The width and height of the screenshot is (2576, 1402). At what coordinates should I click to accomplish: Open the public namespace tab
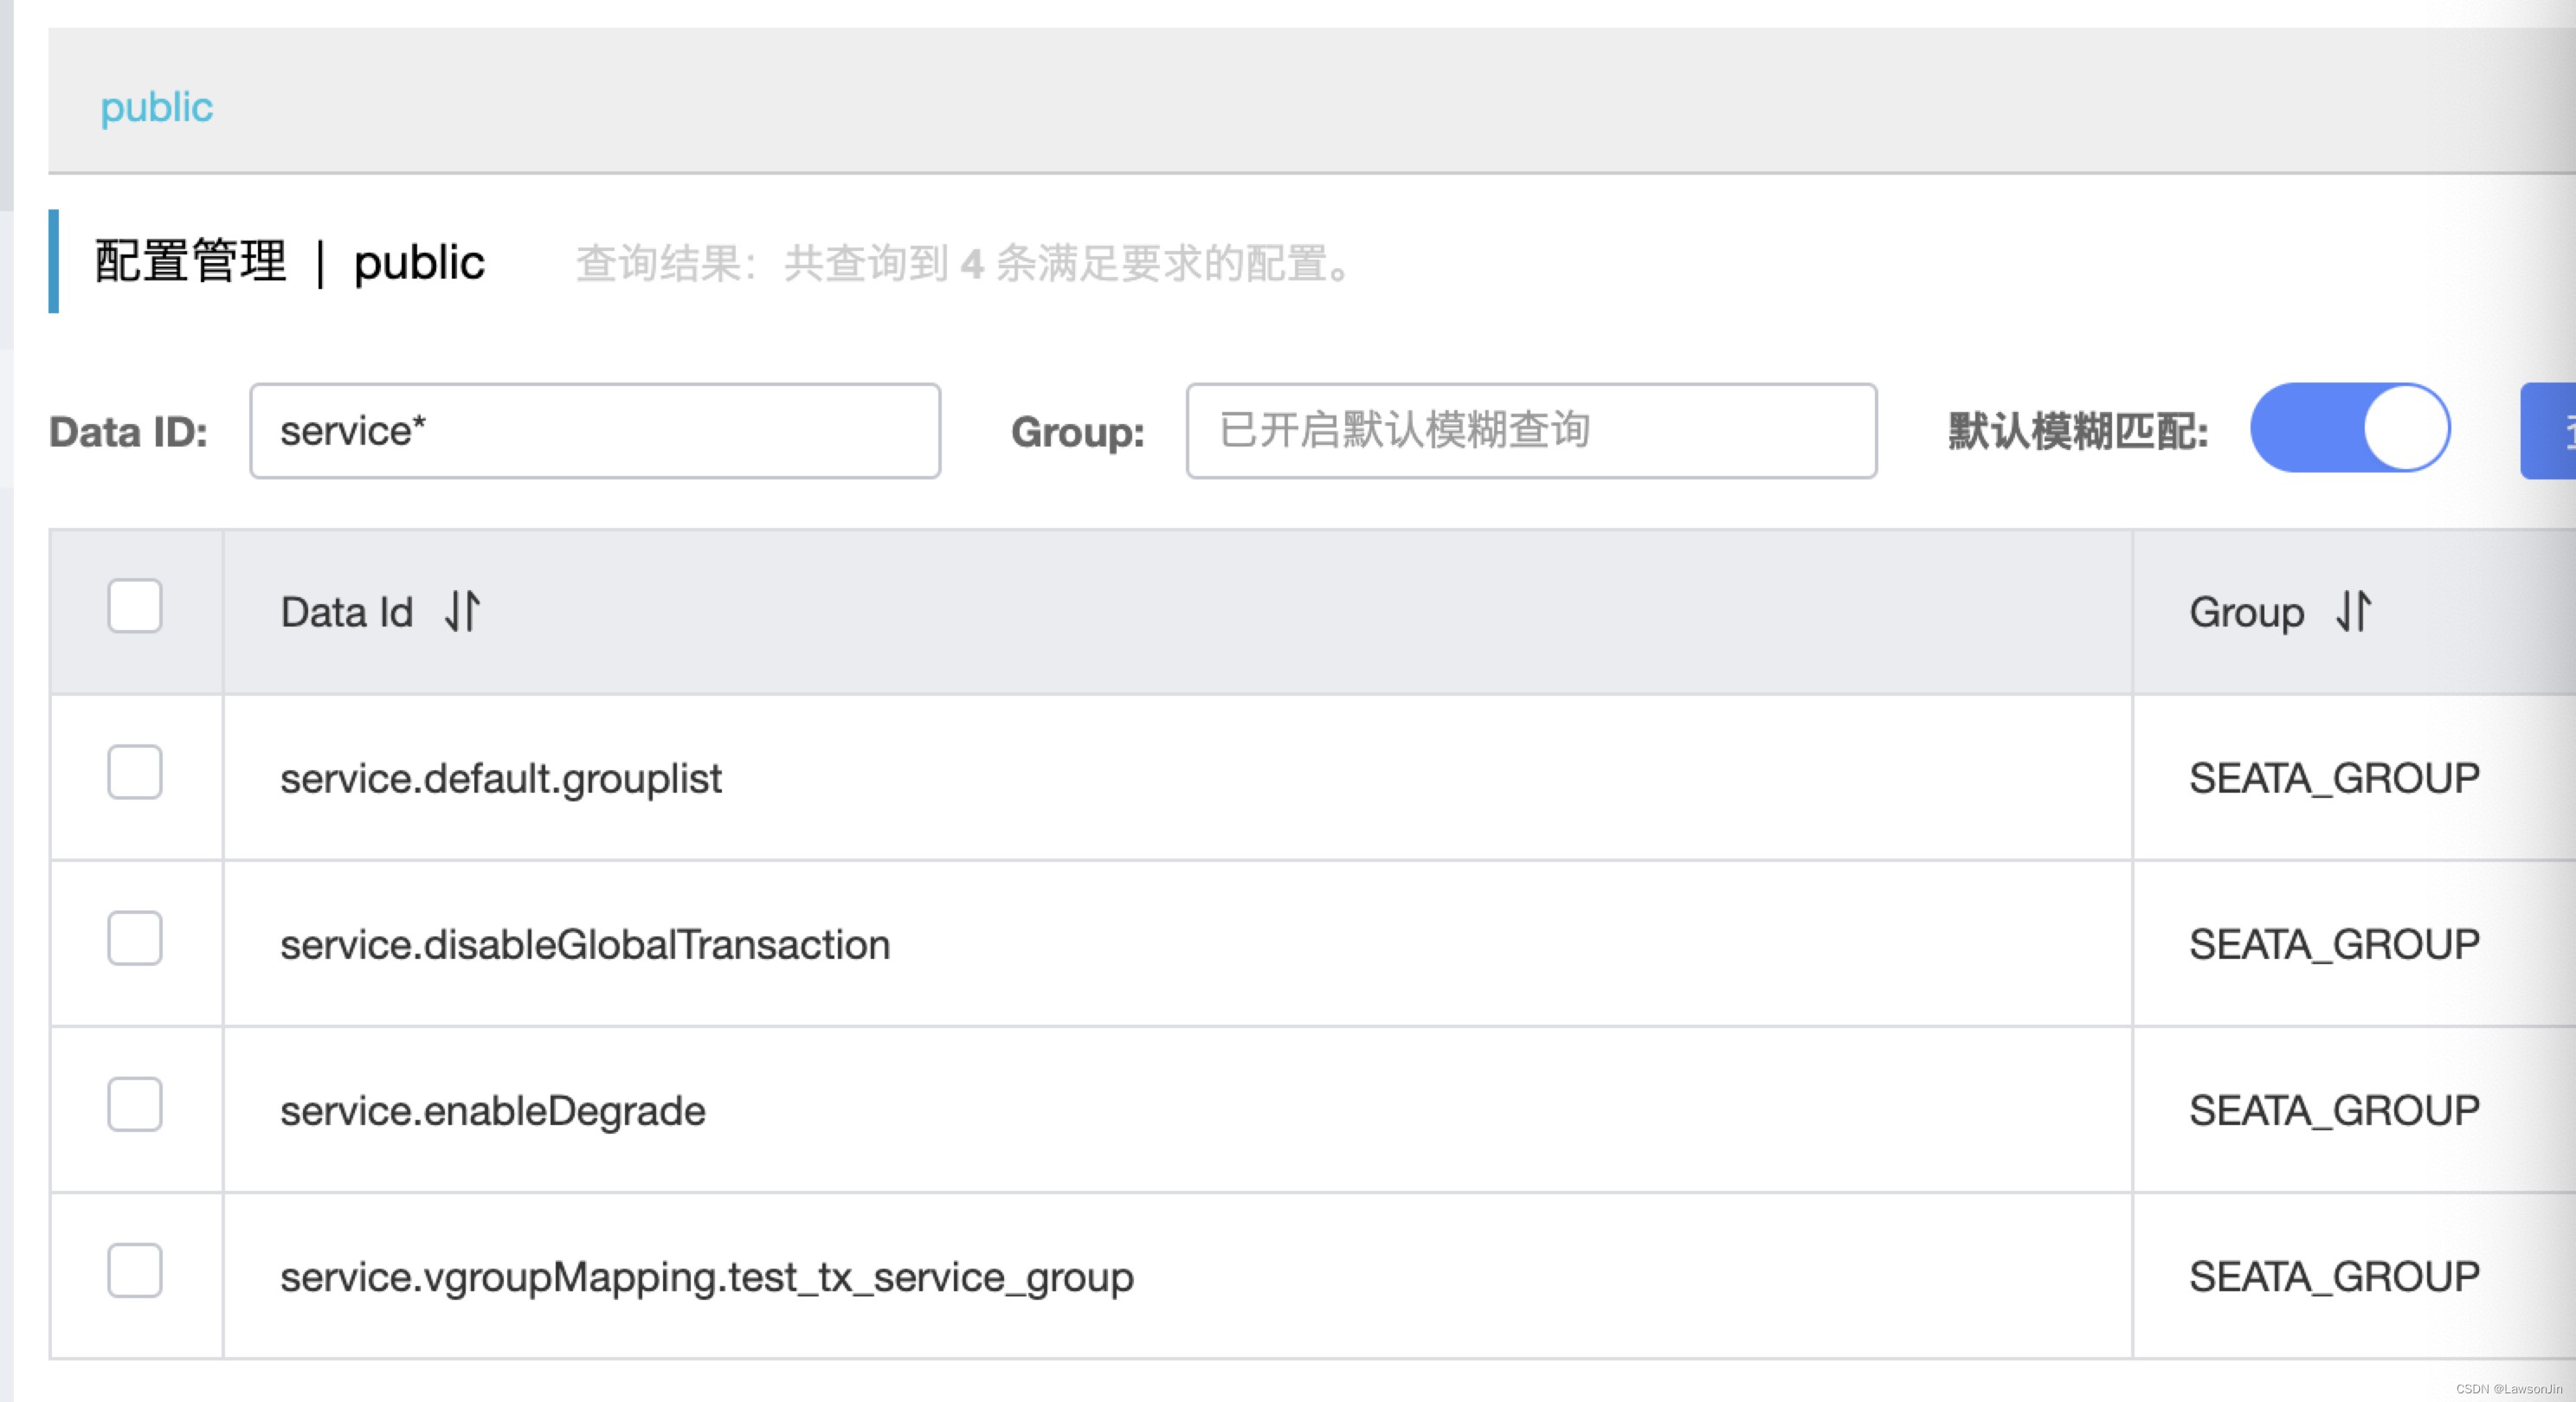157,107
